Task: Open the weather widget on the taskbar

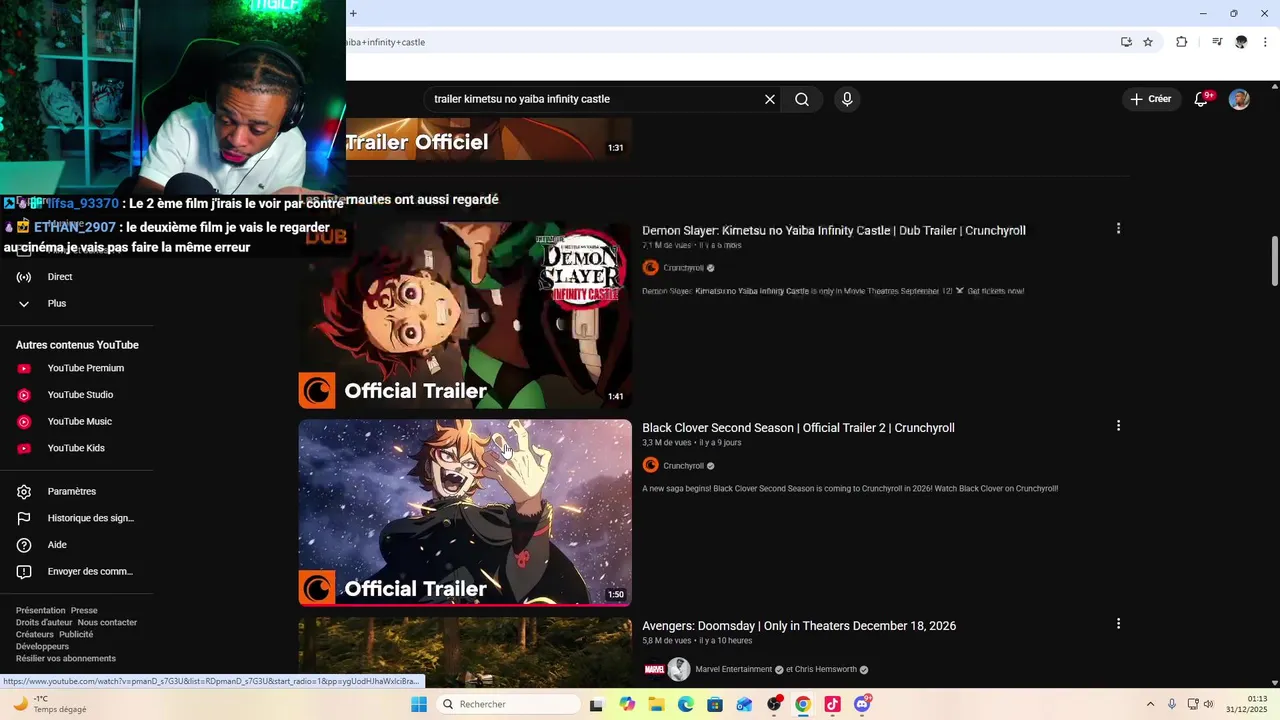Action: 48,704
